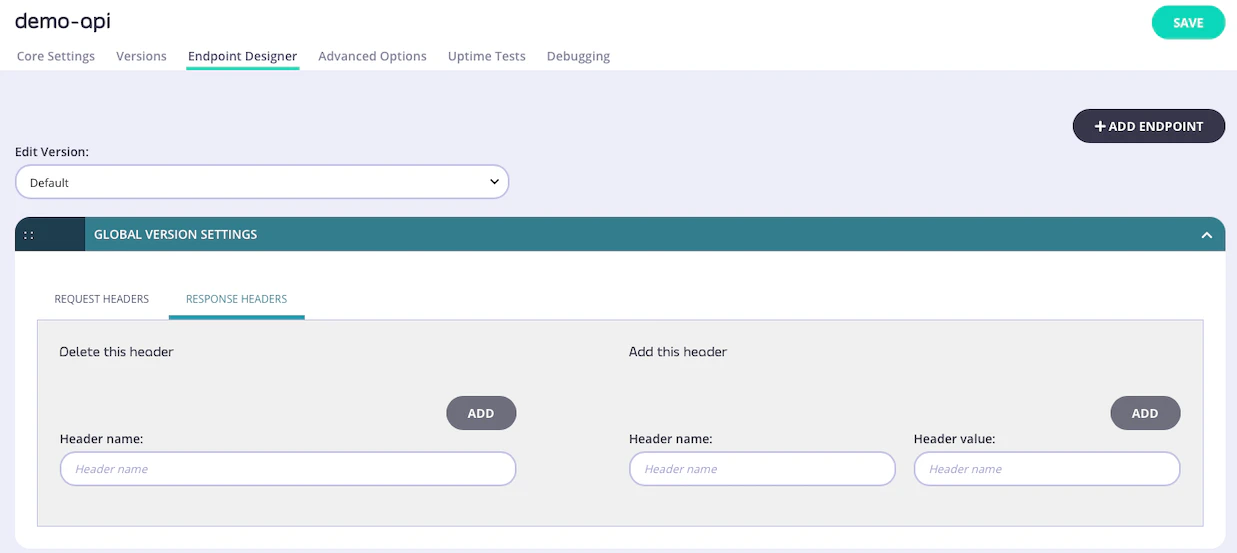Click the Edit Version label

click(x=52, y=152)
